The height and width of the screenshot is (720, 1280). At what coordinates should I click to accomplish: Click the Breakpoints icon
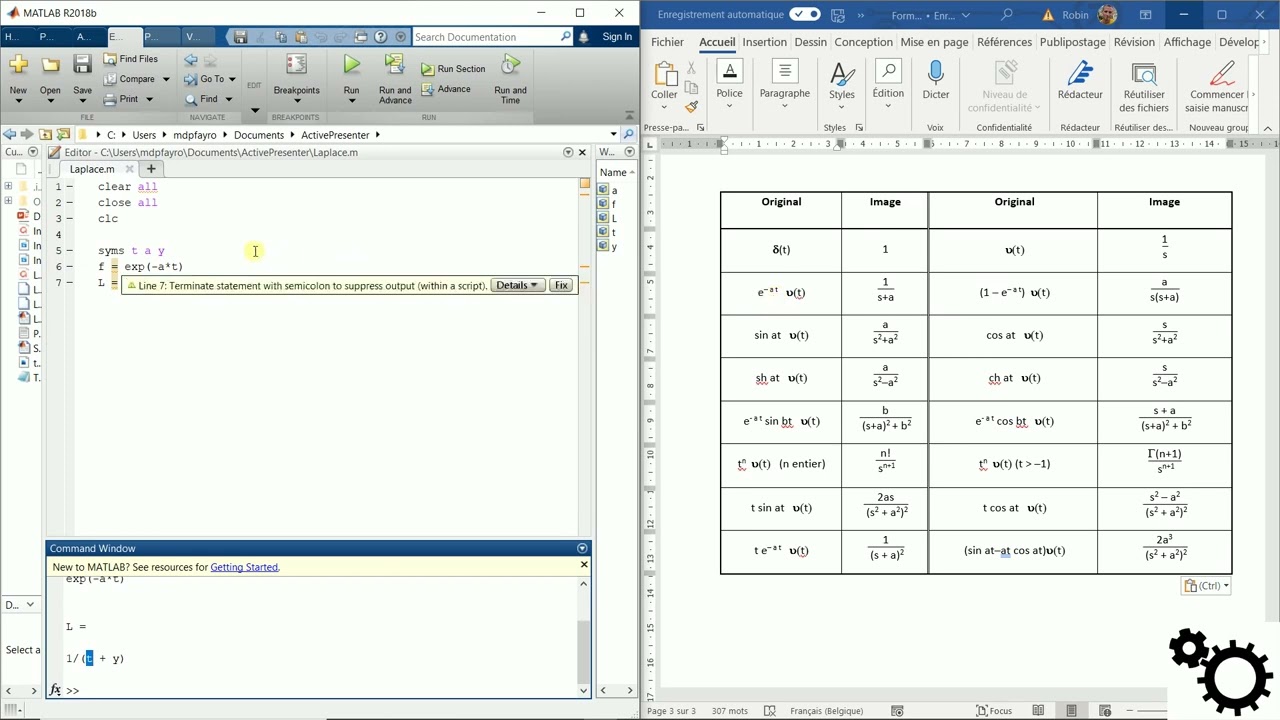(296, 65)
